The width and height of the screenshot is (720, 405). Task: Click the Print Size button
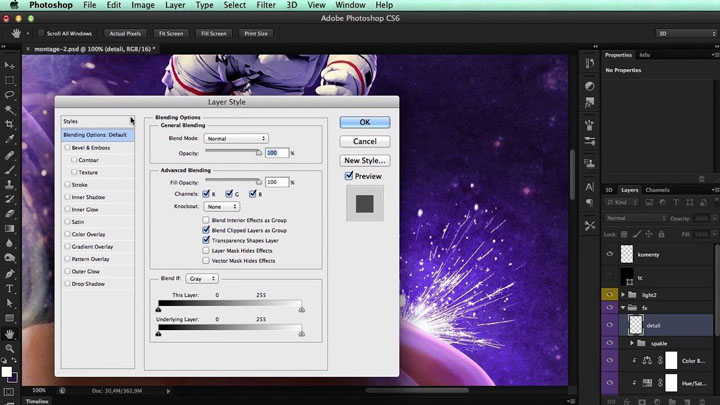pyautogui.click(x=256, y=34)
